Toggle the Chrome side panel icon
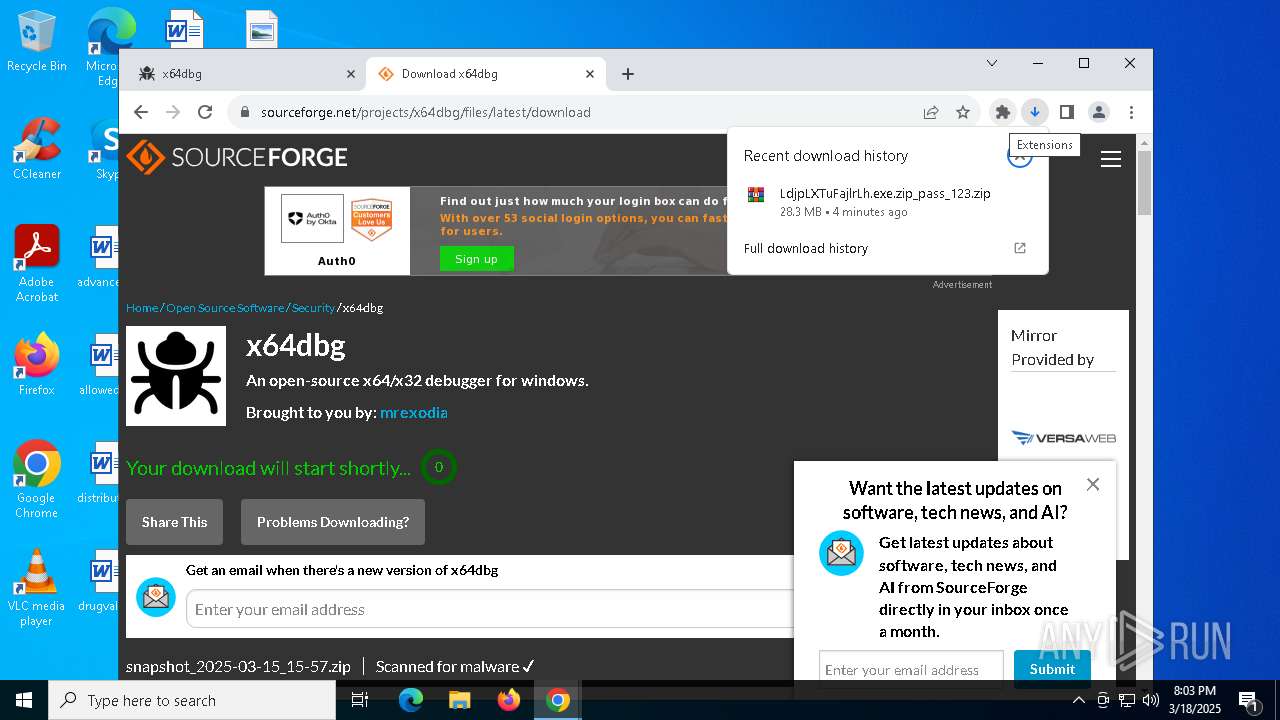The width and height of the screenshot is (1280, 720). (x=1067, y=112)
